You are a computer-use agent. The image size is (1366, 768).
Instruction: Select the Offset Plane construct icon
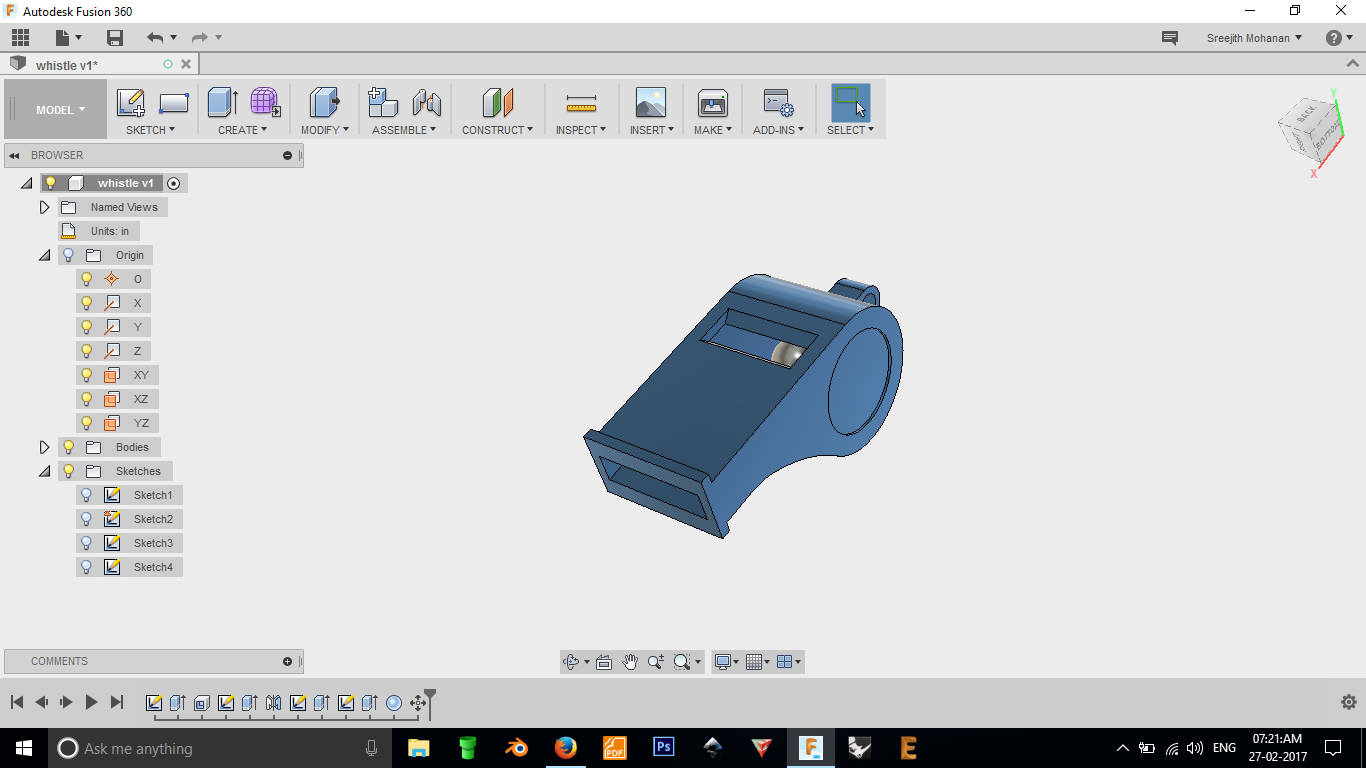click(497, 102)
